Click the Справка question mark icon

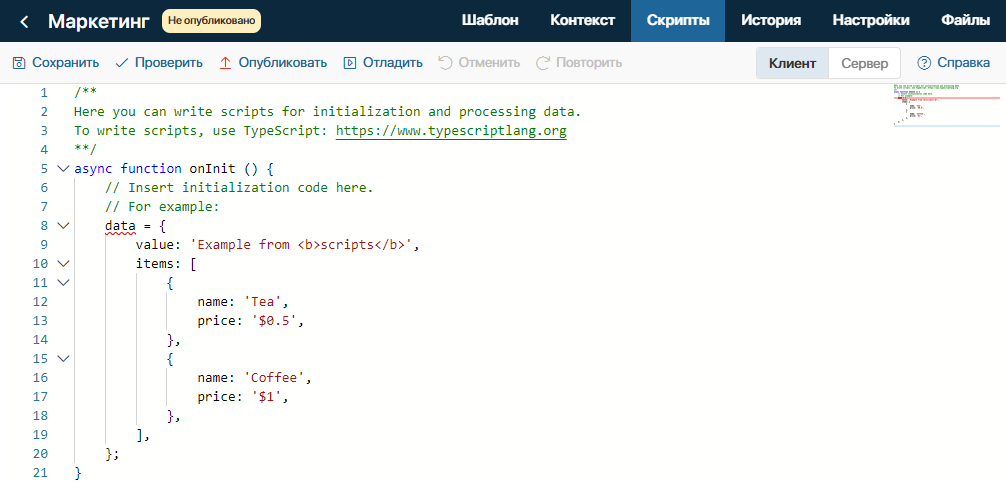(924, 63)
